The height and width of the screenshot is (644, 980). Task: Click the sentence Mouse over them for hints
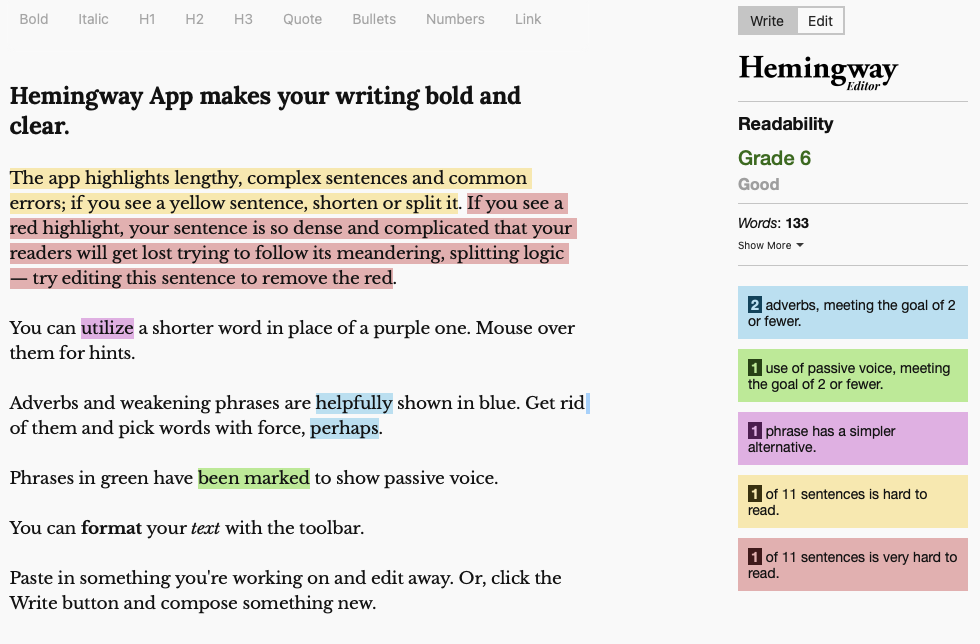(x=292, y=340)
